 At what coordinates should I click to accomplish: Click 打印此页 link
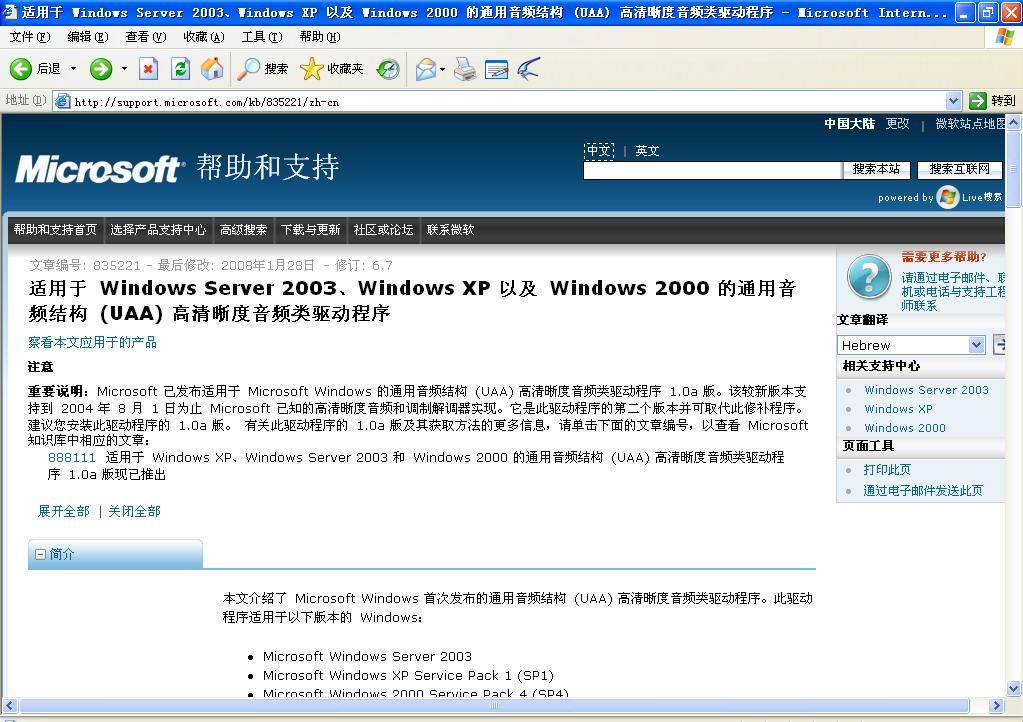click(x=887, y=470)
